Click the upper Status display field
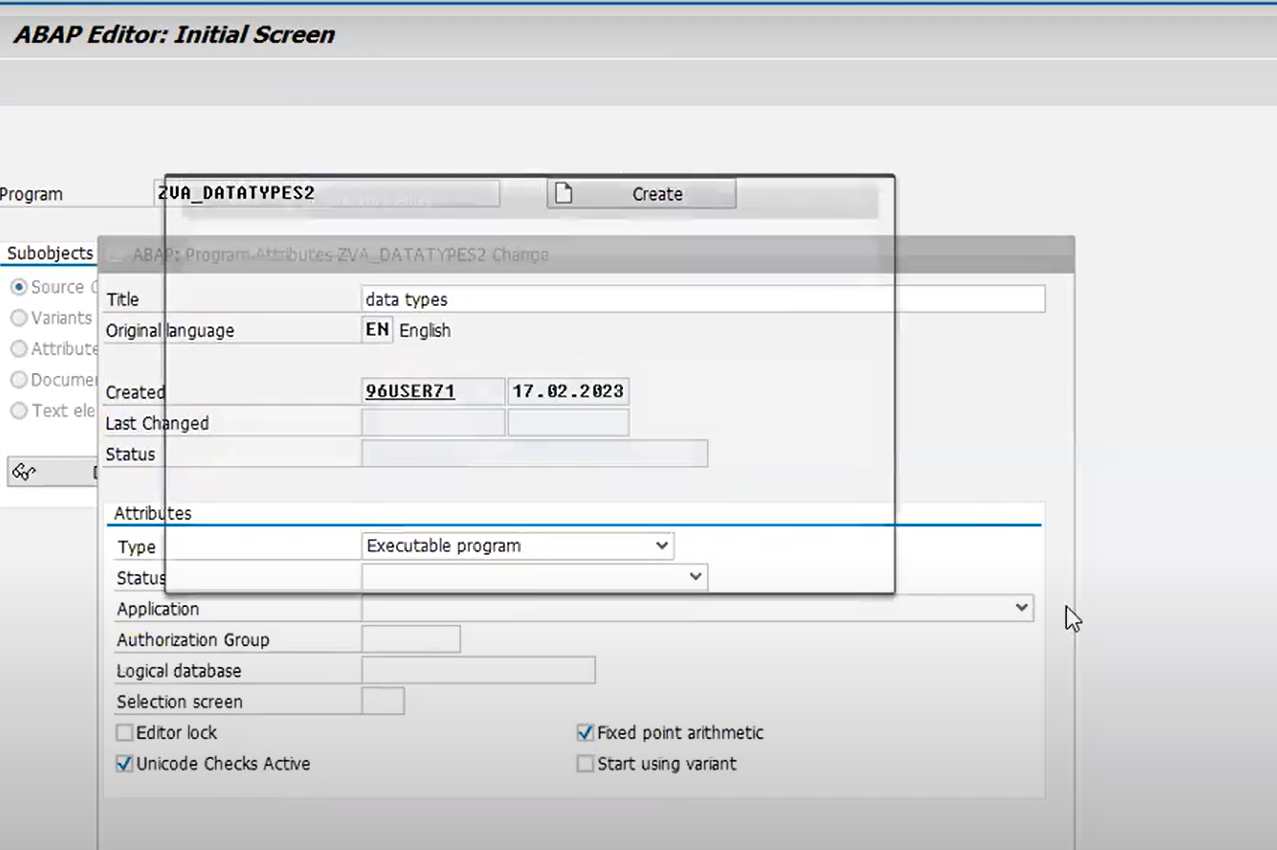This screenshot has width=1277, height=850. tap(534, 454)
